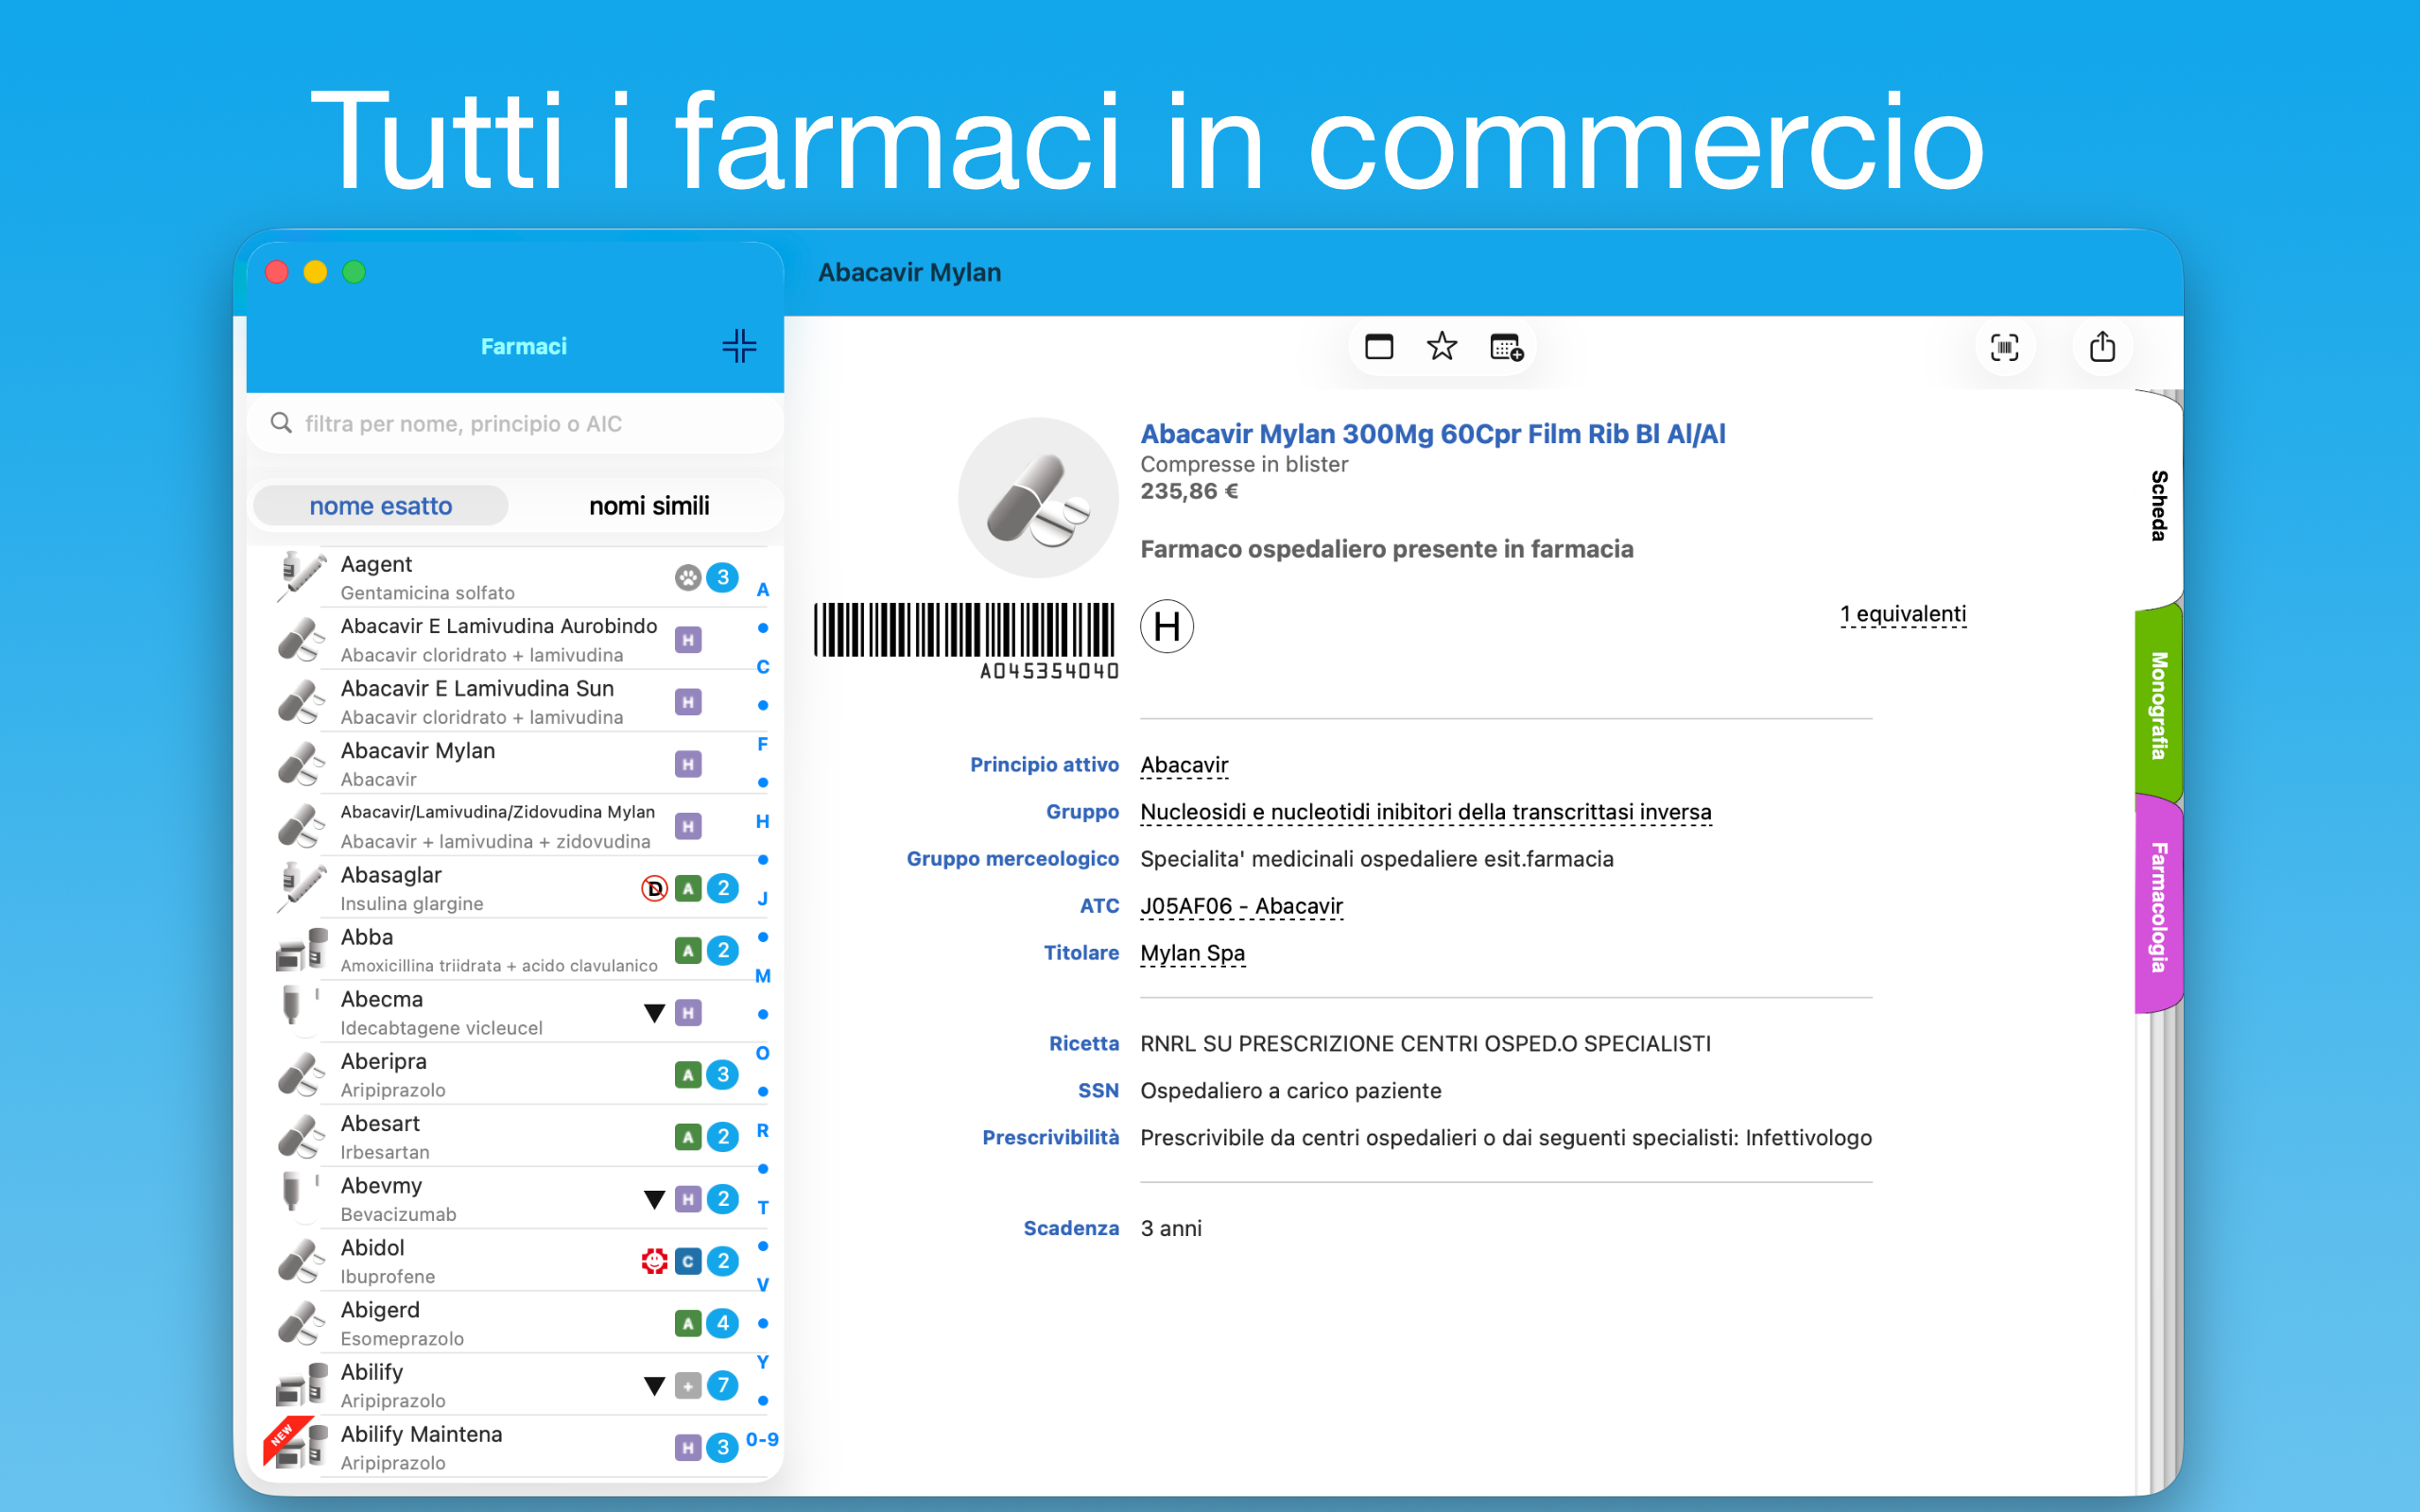Click the price 235,86 € text
This screenshot has height=1512, width=2420.
click(1189, 491)
